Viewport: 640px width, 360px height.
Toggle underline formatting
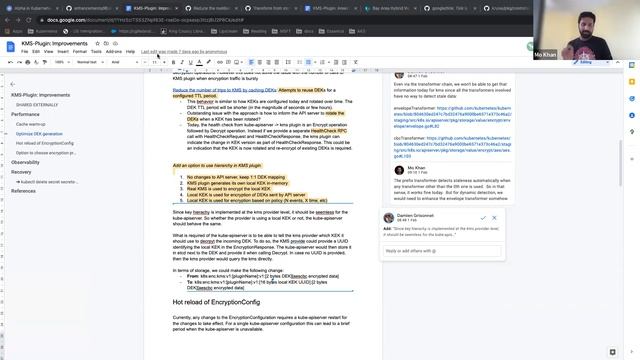coord(190,62)
